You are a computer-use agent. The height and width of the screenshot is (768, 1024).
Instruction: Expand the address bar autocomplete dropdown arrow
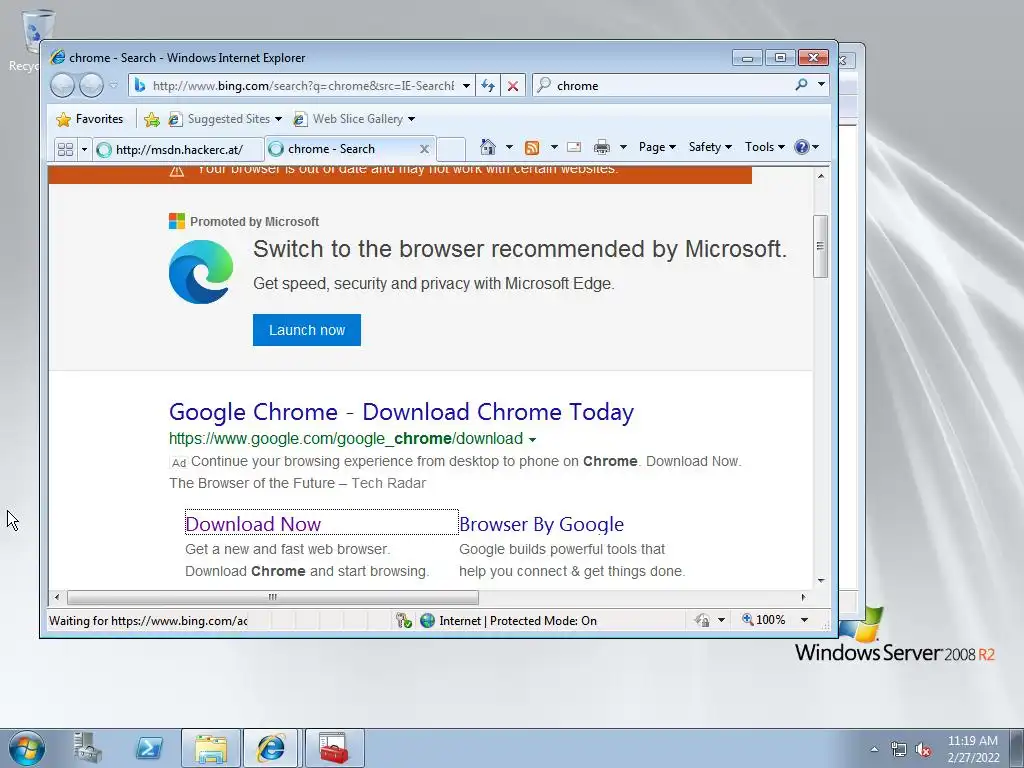click(x=466, y=86)
